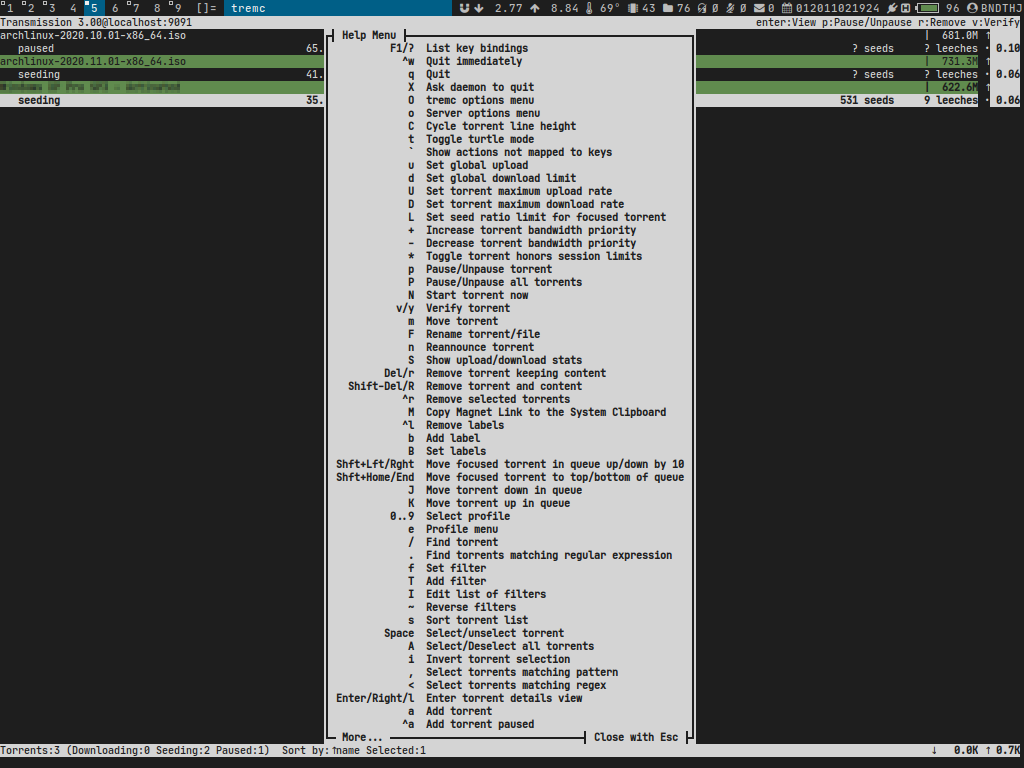Click the folder disk usage icon
The height and width of the screenshot is (768, 1024).
(x=667, y=8)
